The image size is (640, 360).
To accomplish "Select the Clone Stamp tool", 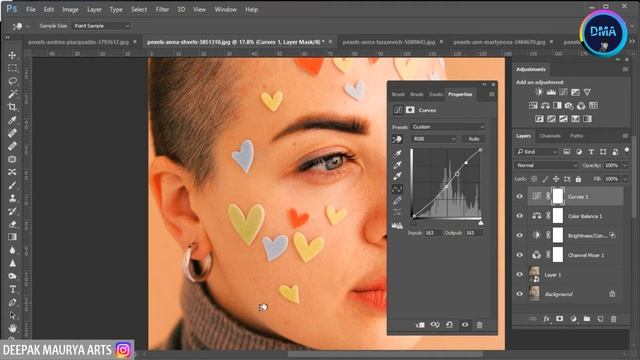I will (x=12, y=198).
